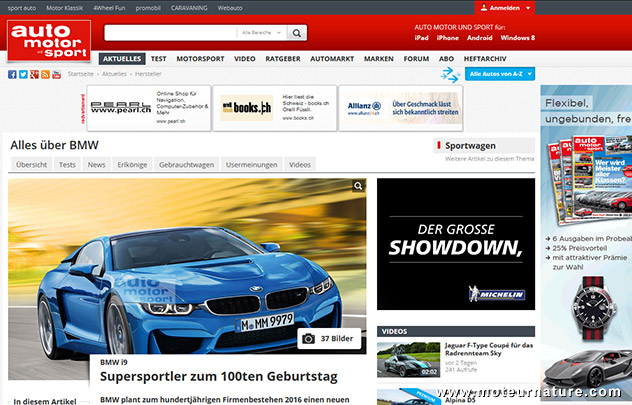Viewport: 632px width, 405px height.
Task: Open the ABO navigation item
Action: point(446,59)
